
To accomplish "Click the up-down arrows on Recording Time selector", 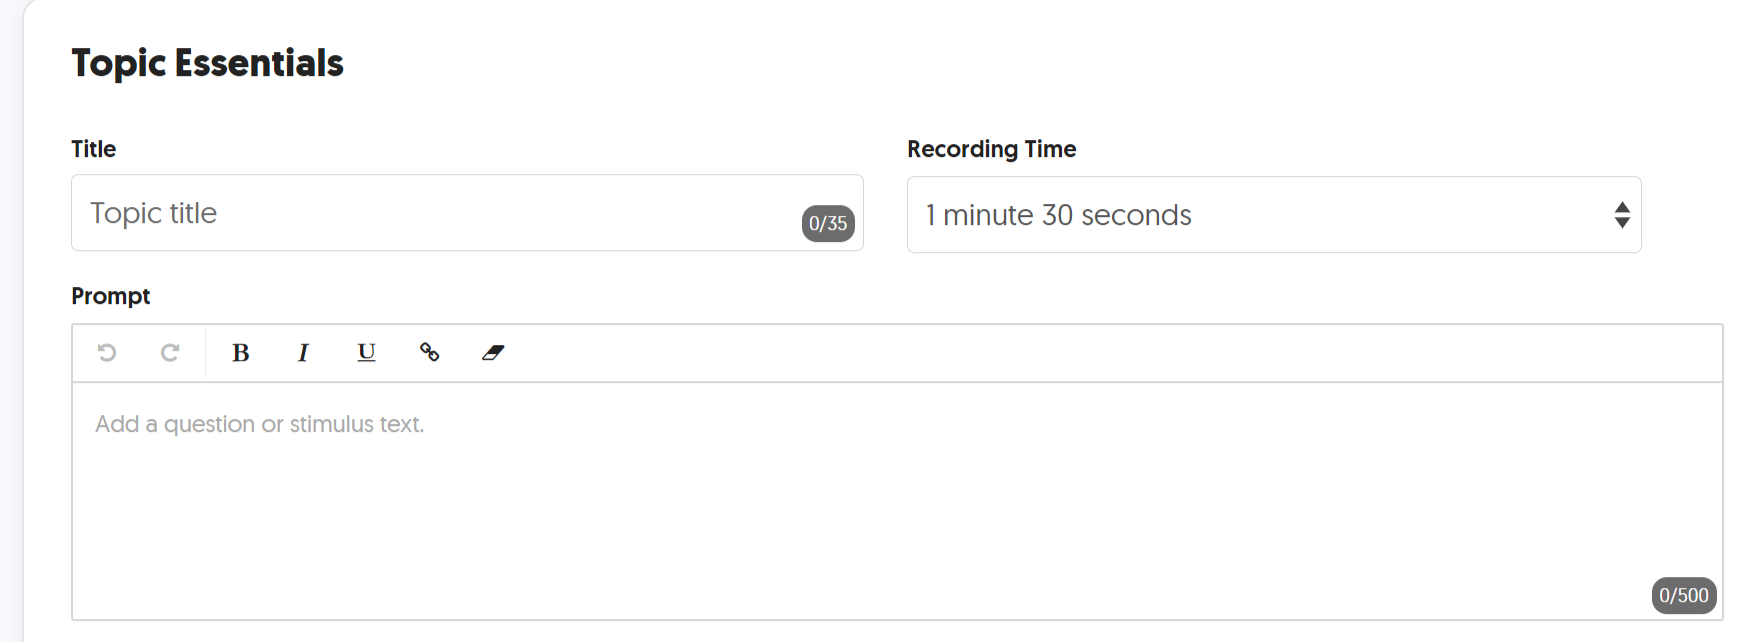I will point(1621,215).
